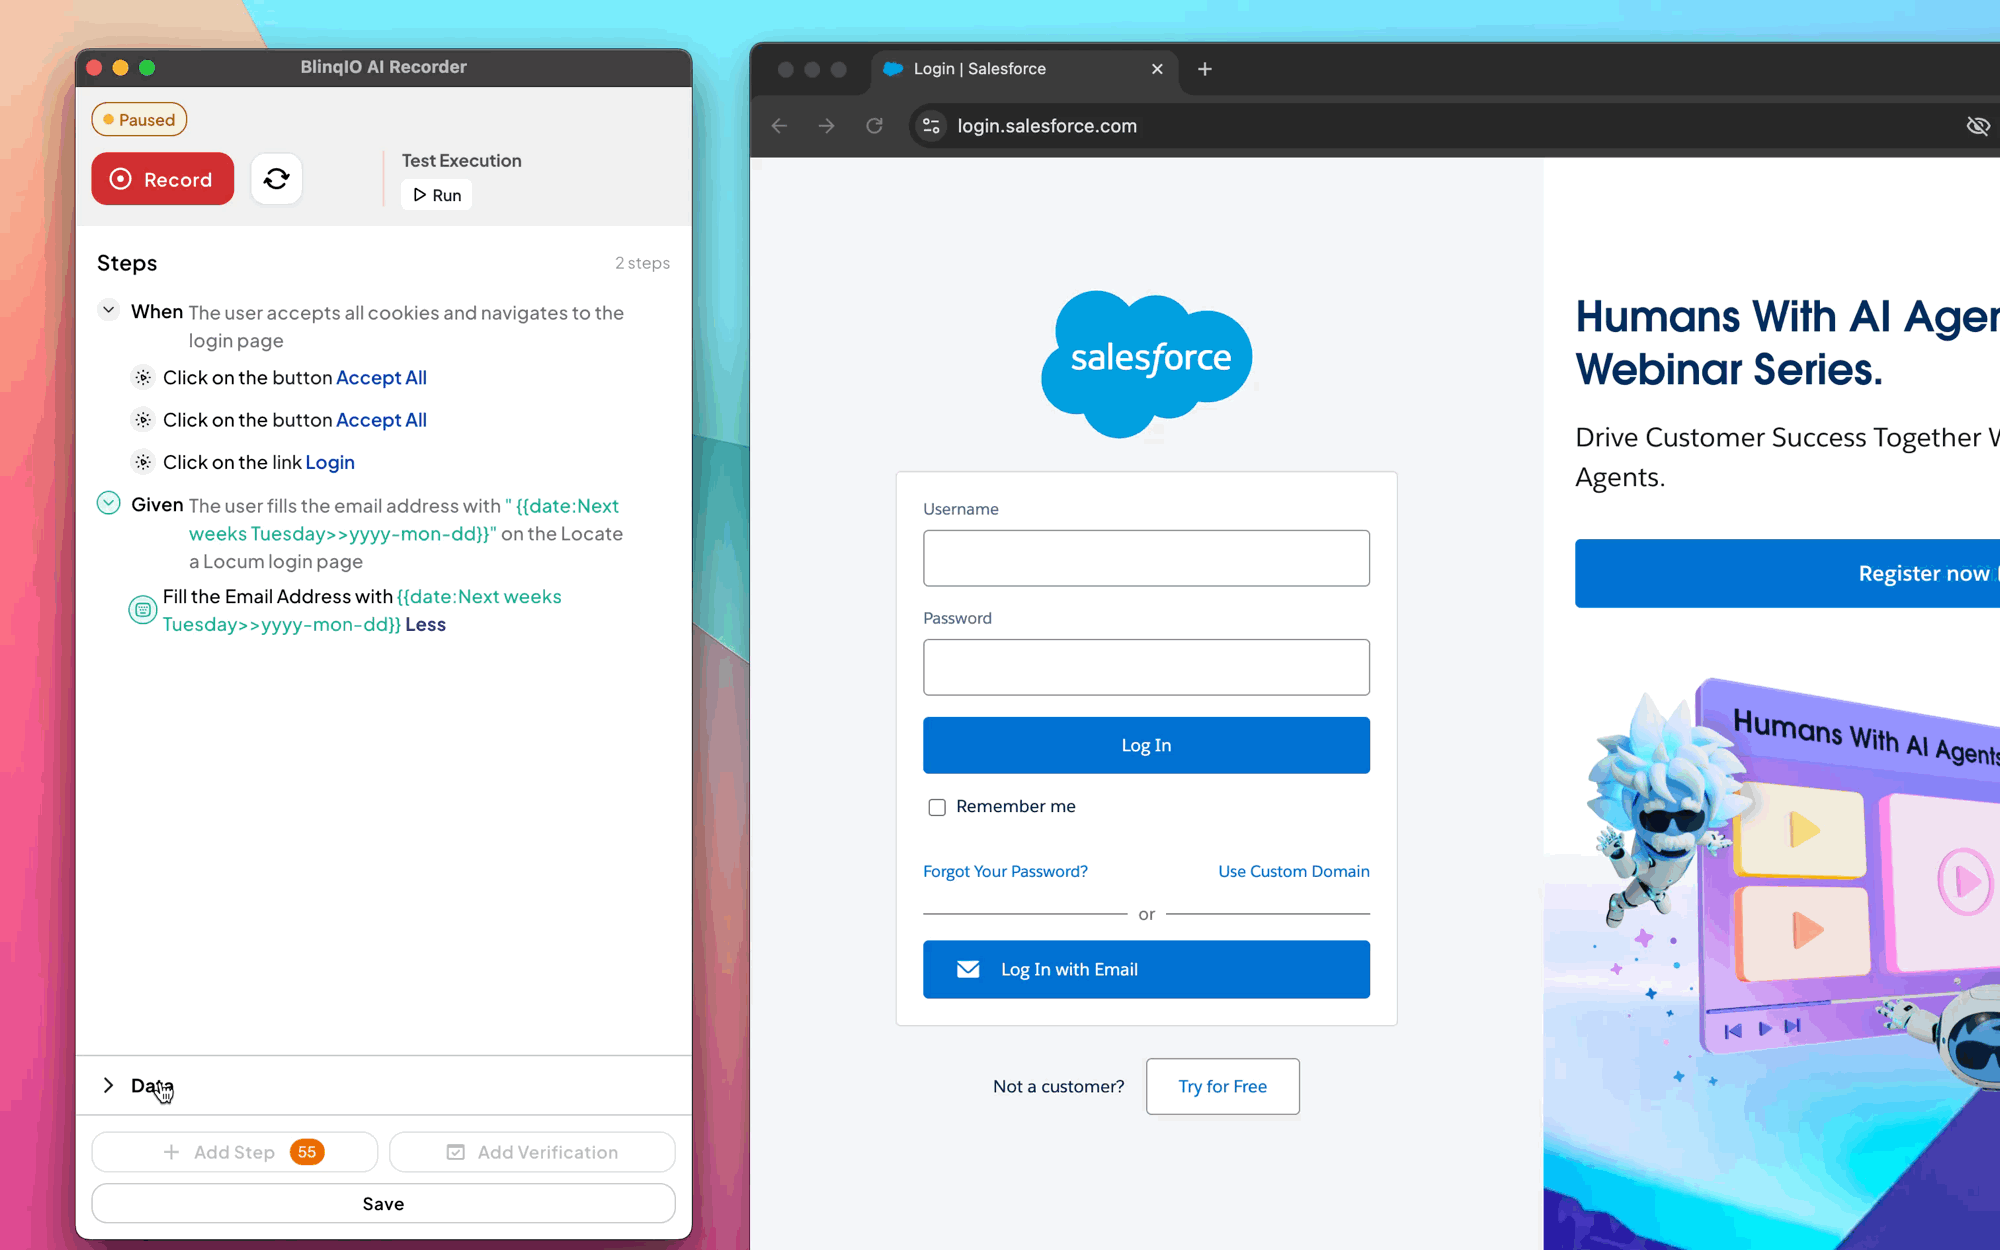The image size is (2000, 1250).
Task: Click the browser reload icon
Action: click(874, 126)
